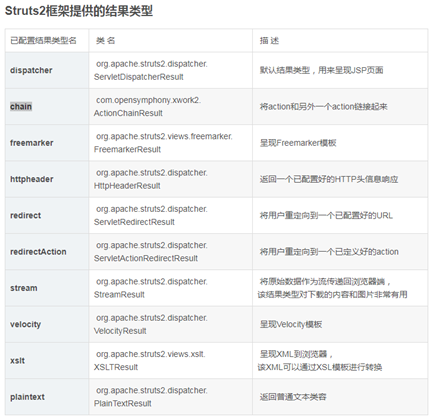Click description '默认结果类型，用来呈现JSP页面'
The height and width of the screenshot is (420, 433).
coord(321,70)
